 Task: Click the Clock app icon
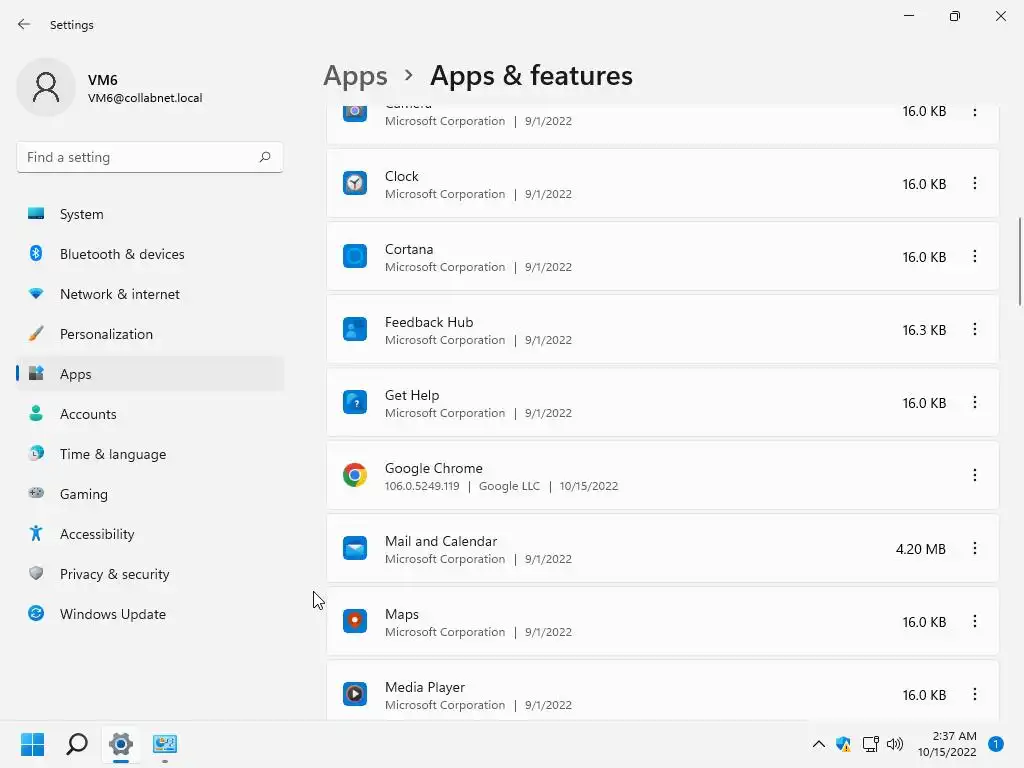(355, 184)
